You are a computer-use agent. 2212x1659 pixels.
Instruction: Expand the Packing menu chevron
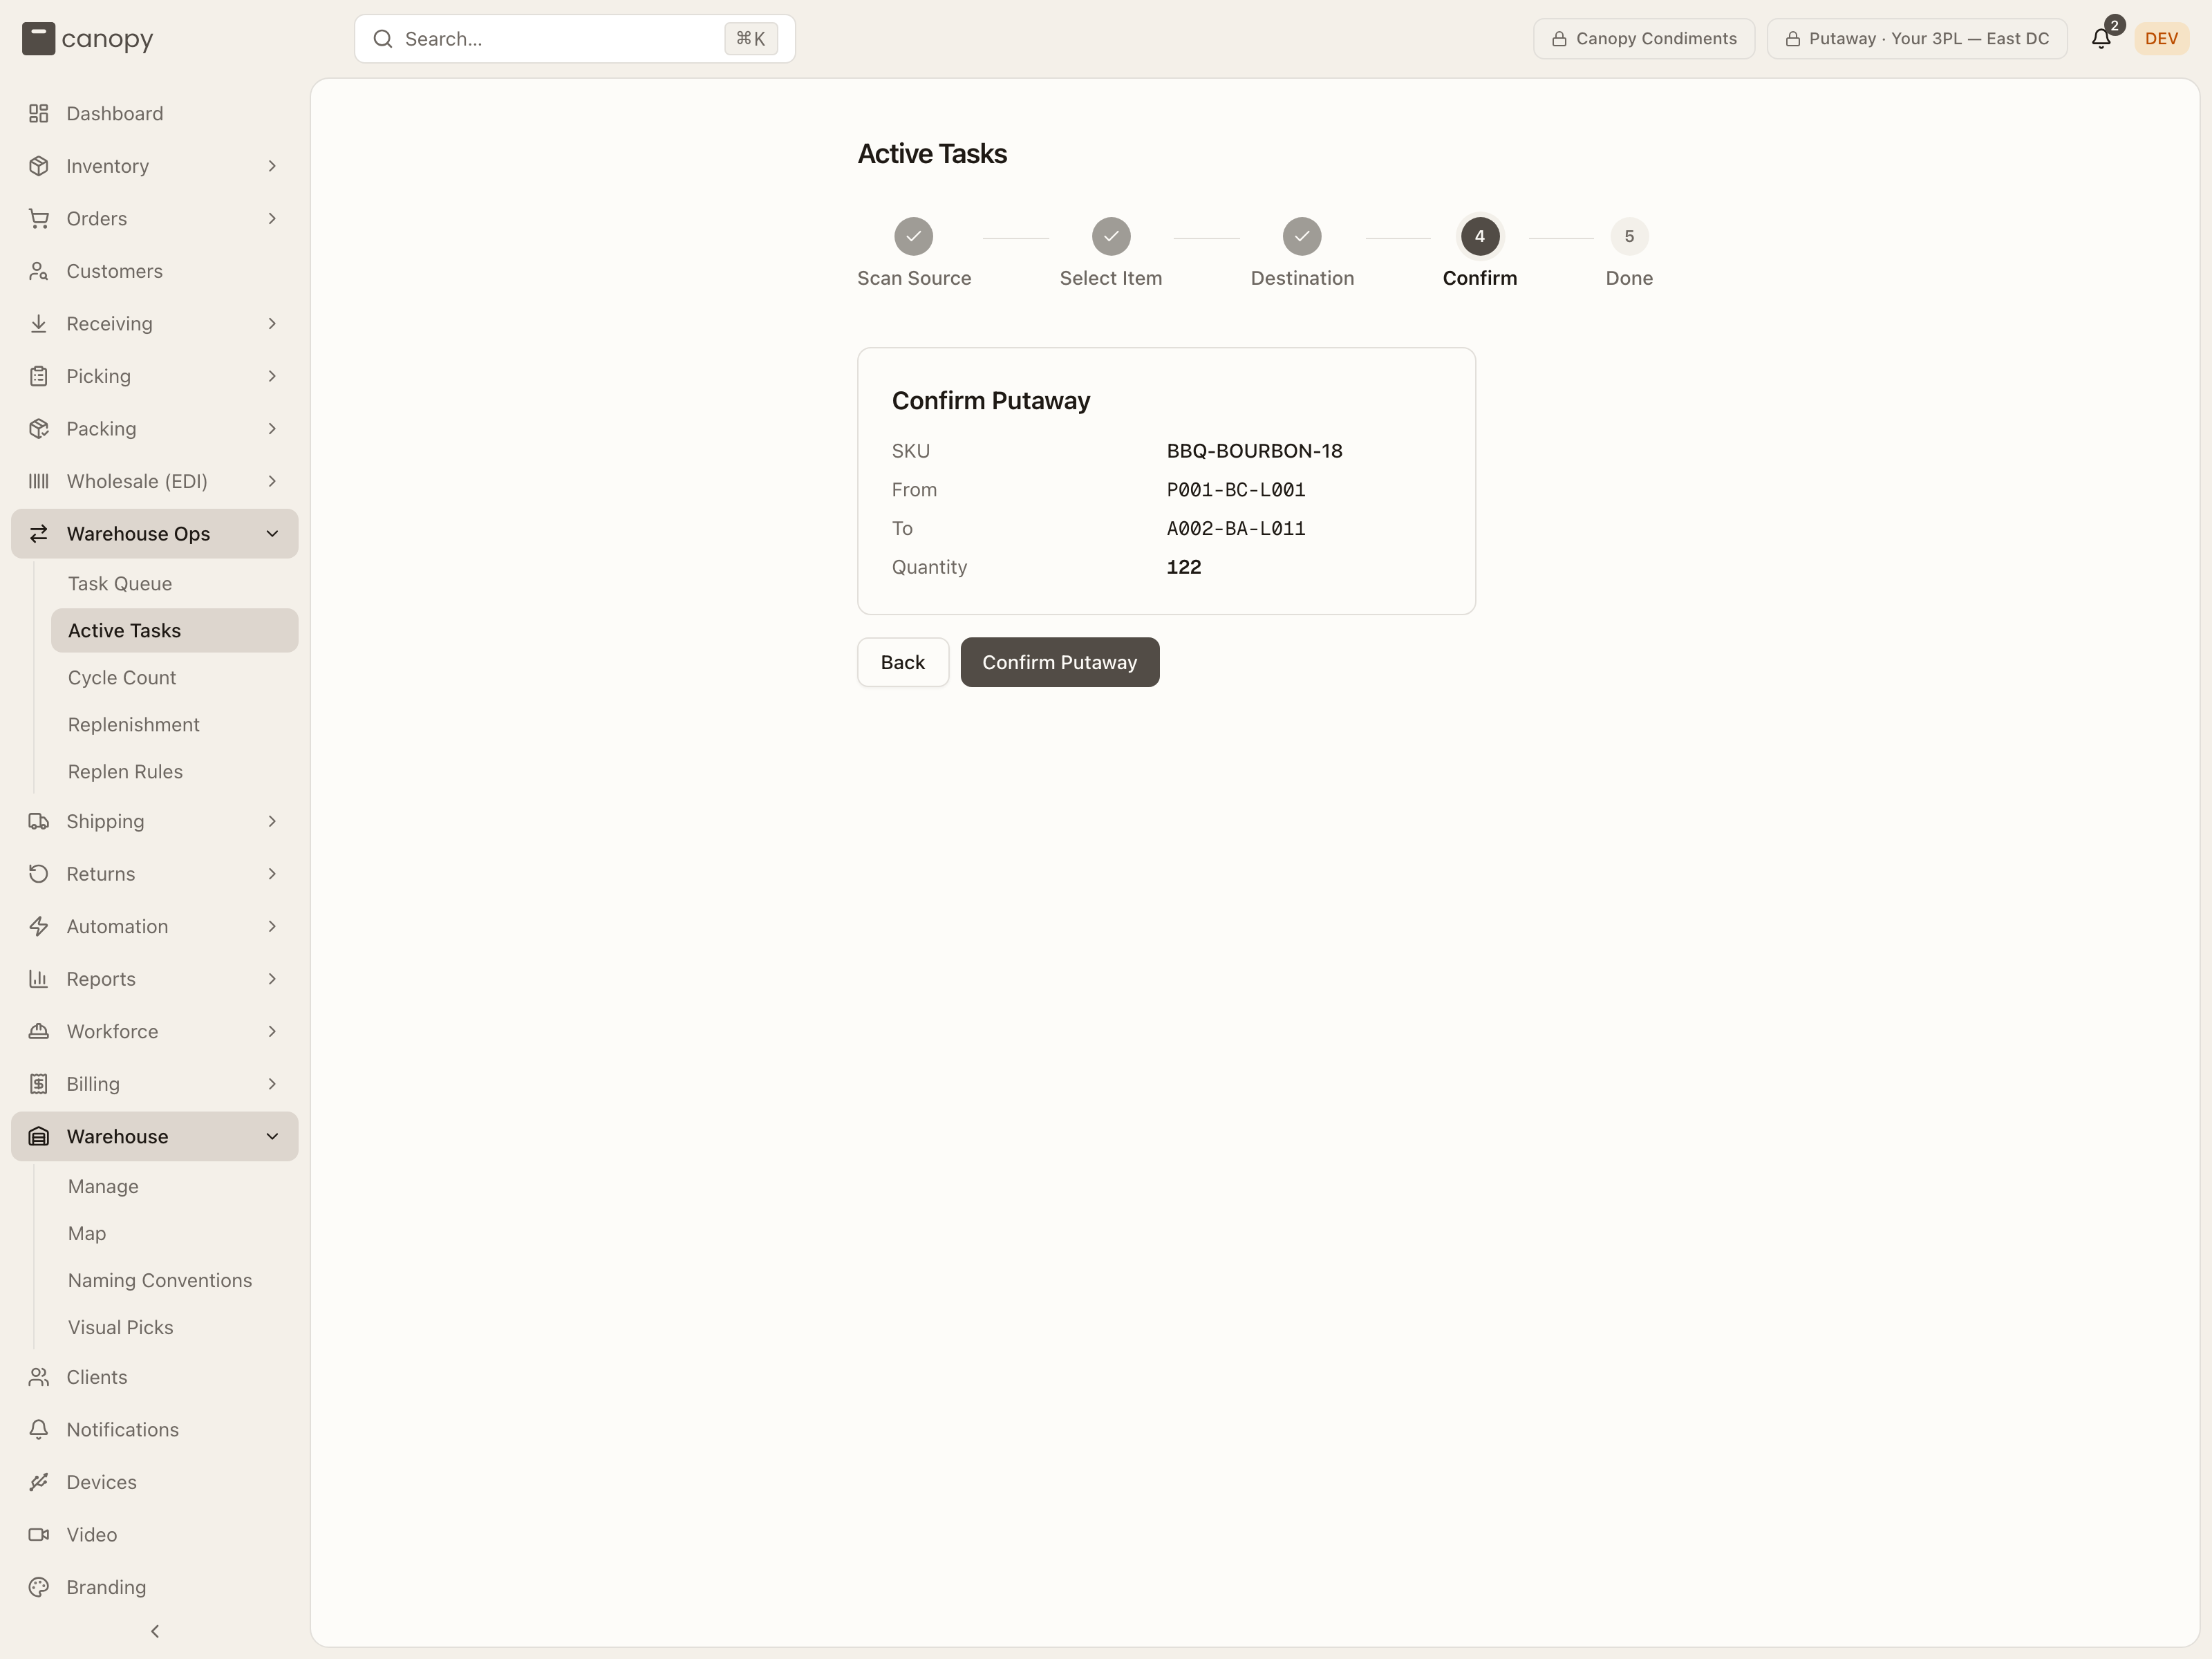(x=272, y=429)
